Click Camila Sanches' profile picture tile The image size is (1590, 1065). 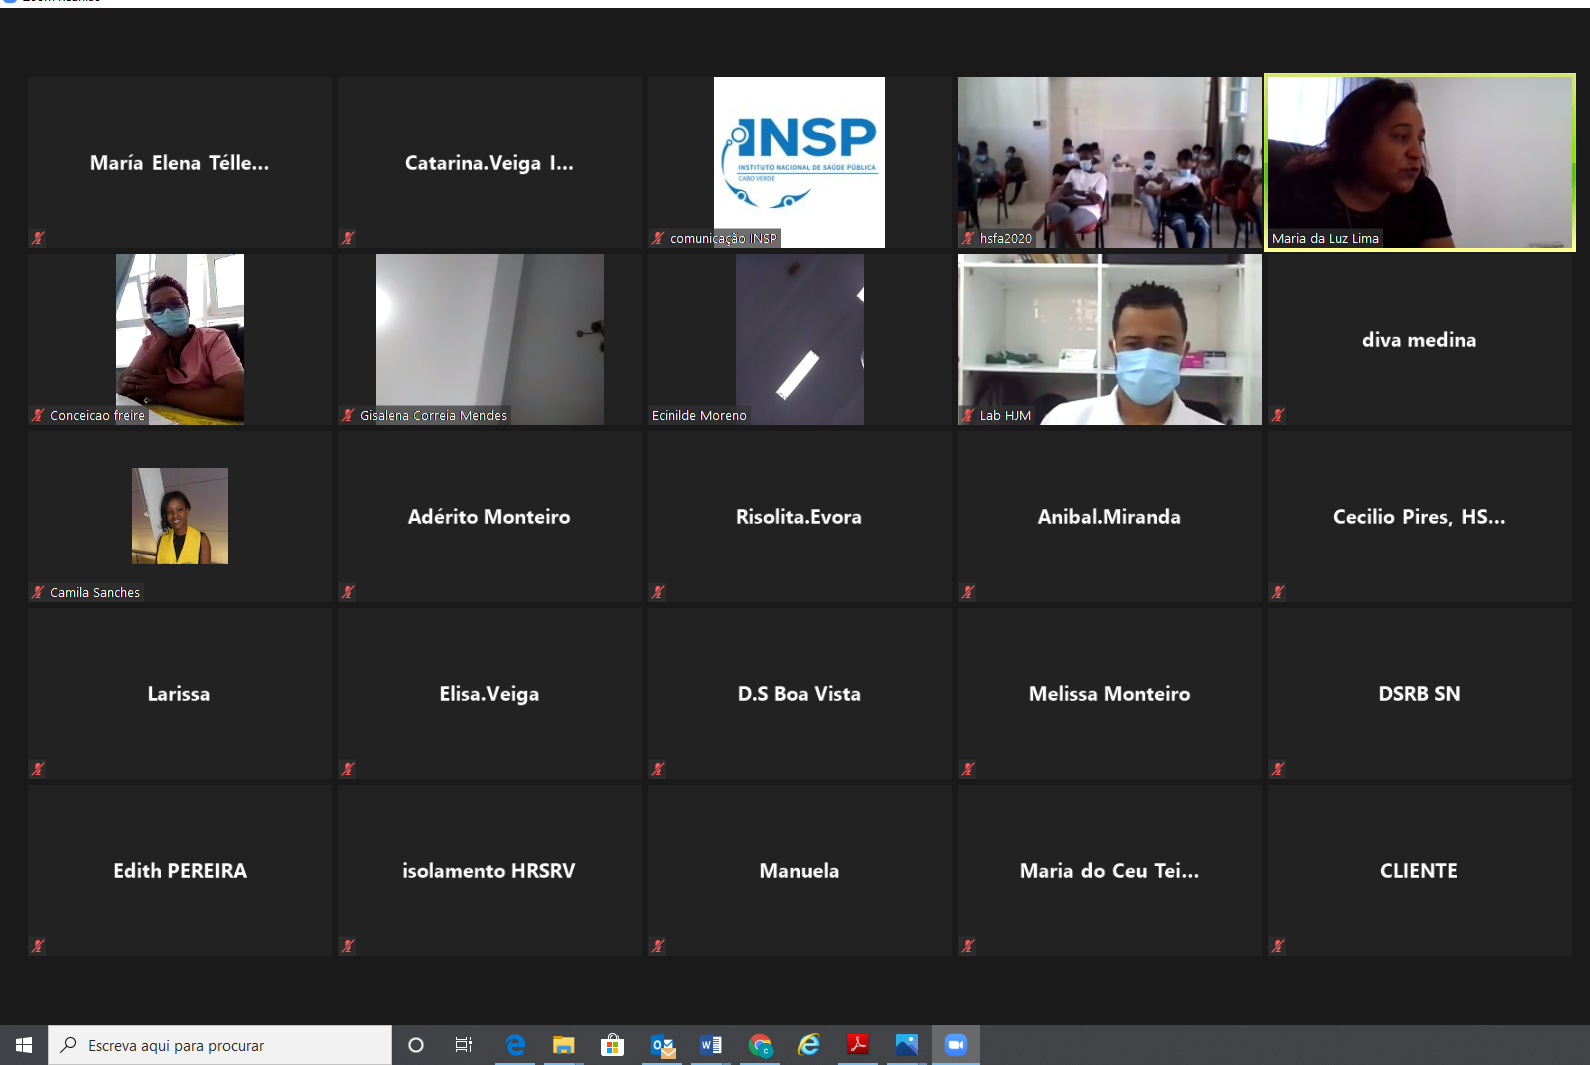pyautogui.click(x=180, y=516)
